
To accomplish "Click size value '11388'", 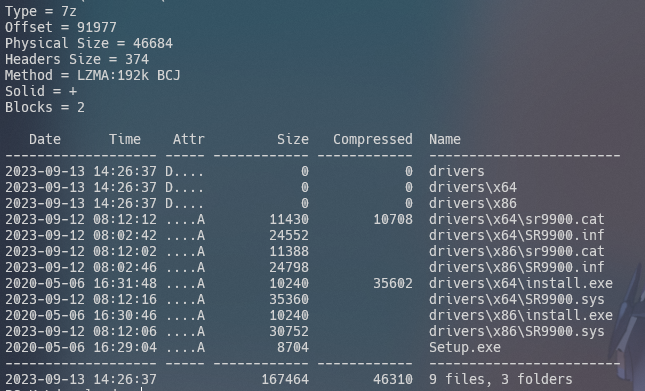I will 289,252.
